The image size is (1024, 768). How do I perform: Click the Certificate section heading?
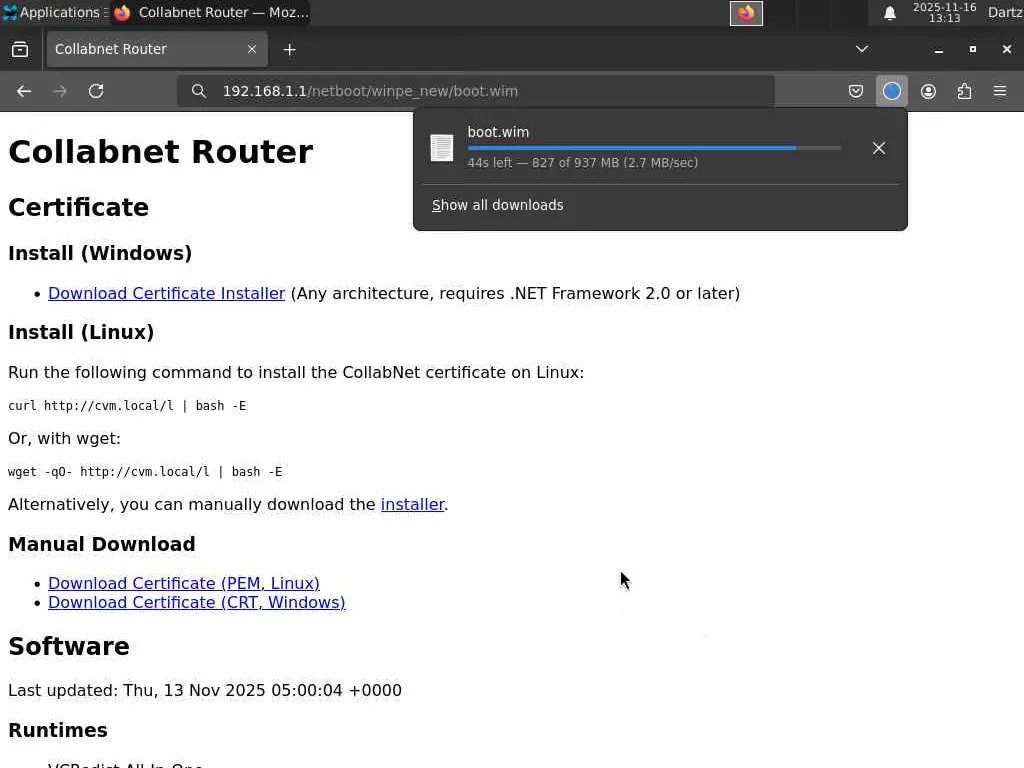(x=78, y=207)
